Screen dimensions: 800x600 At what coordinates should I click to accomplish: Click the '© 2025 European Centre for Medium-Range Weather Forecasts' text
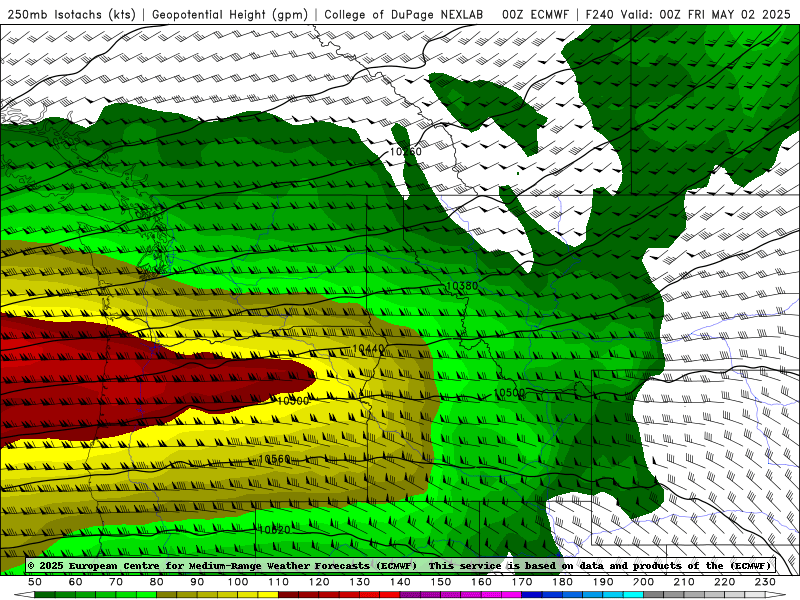[x=222, y=566]
